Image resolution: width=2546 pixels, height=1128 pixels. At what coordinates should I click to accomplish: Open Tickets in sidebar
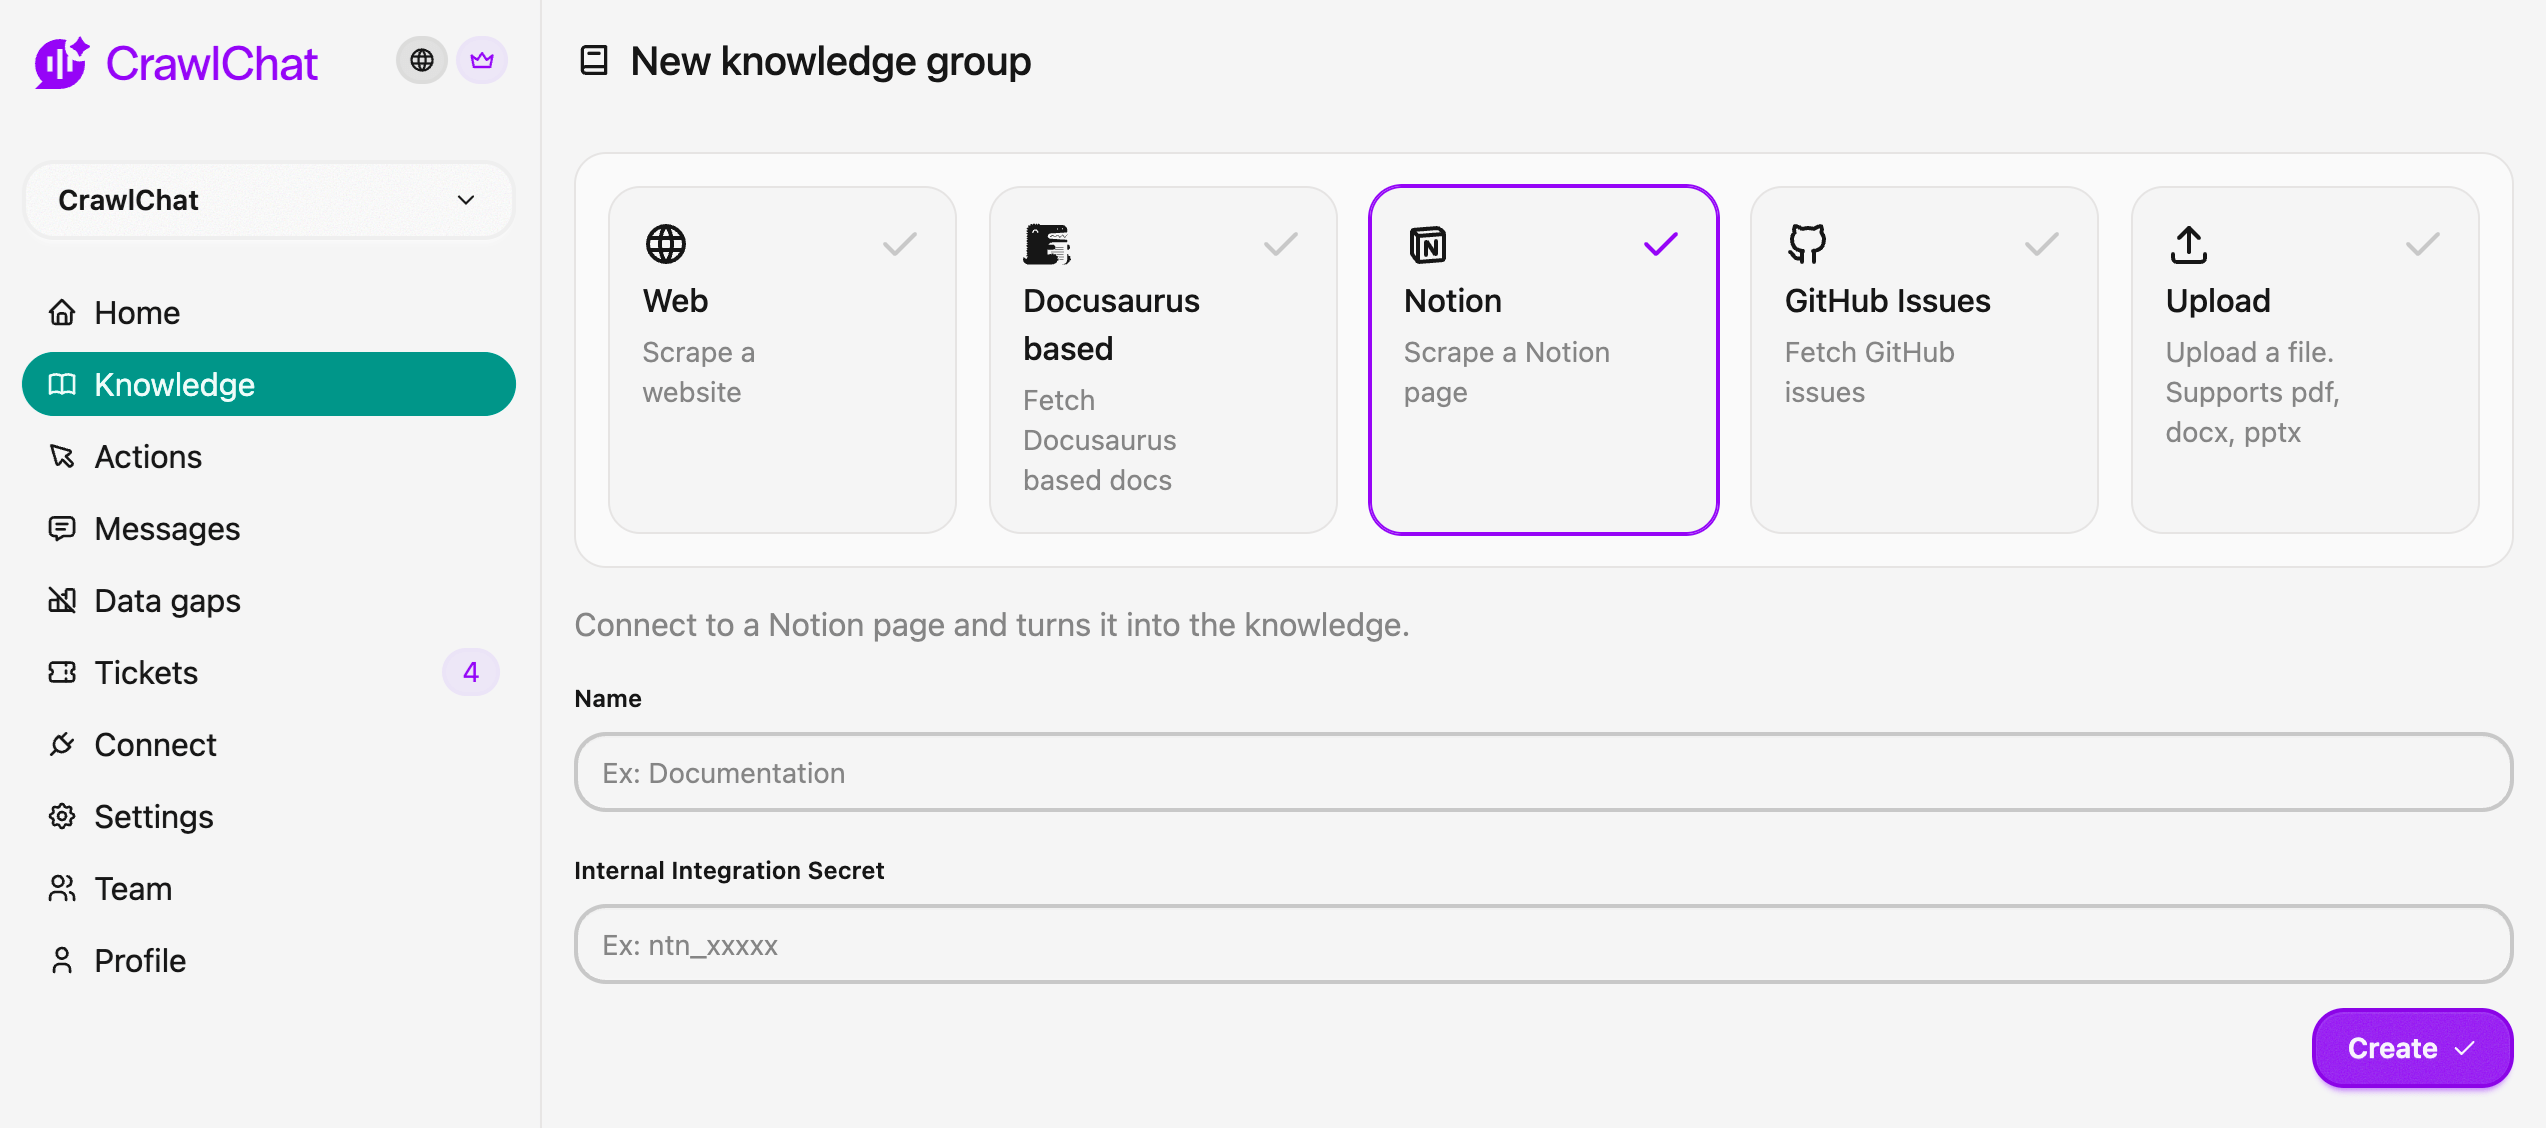[268, 673]
